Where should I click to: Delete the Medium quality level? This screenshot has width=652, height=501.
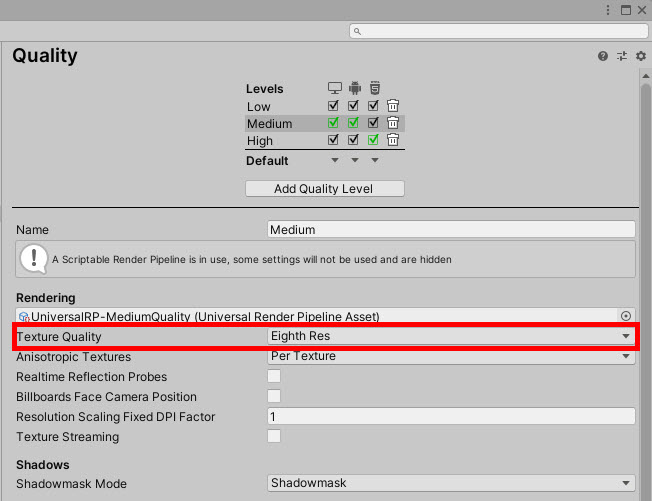point(393,123)
